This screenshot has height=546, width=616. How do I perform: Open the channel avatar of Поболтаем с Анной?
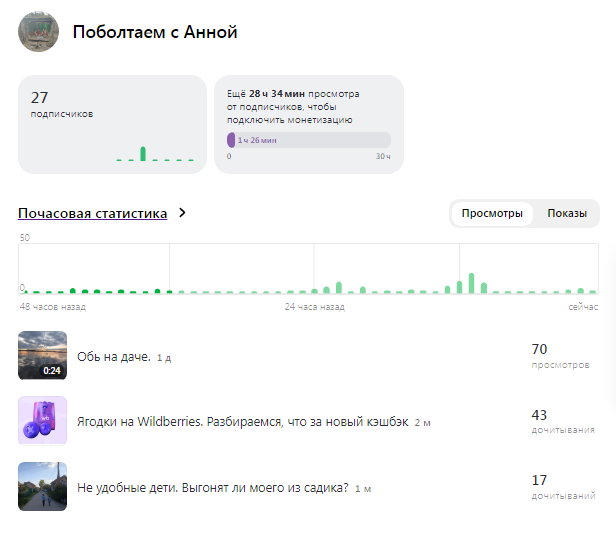[x=38, y=31]
